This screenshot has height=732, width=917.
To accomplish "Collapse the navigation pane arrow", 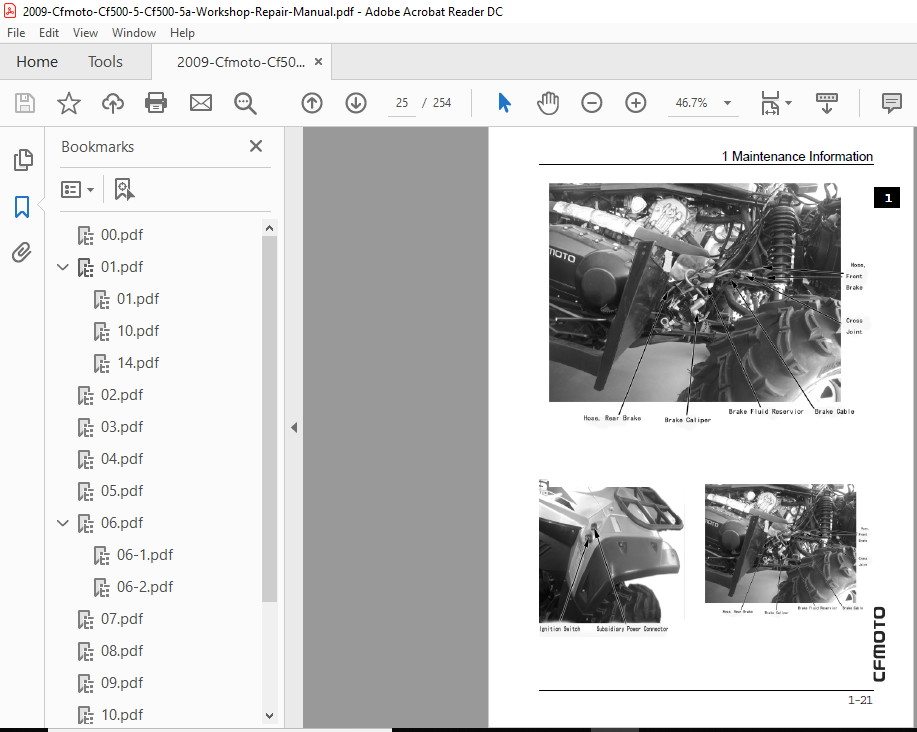I will tap(294, 427).
